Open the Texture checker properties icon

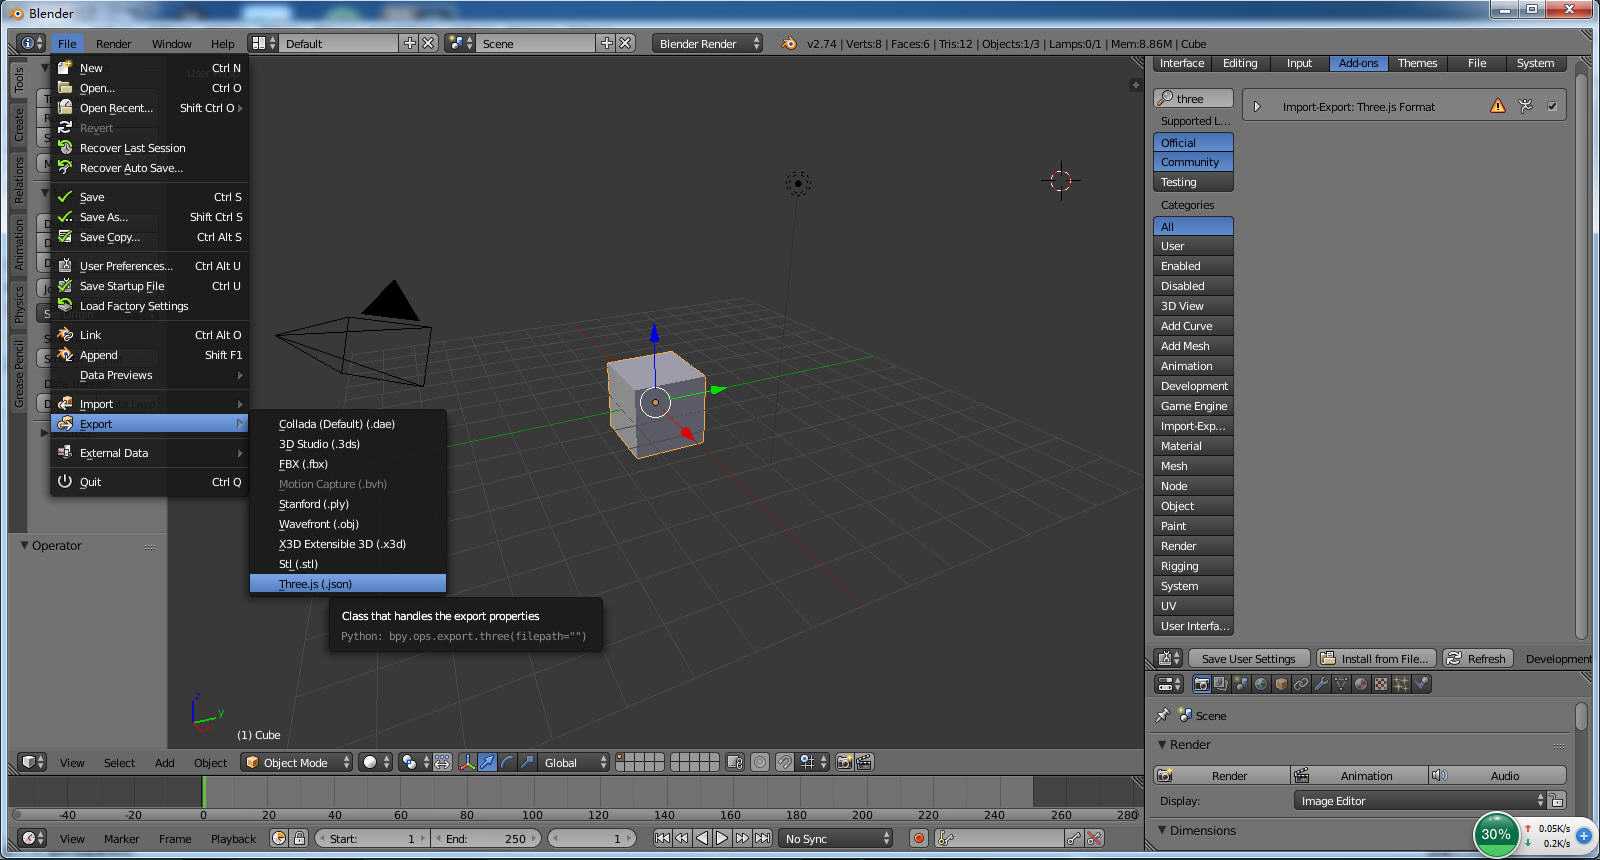pos(1381,684)
